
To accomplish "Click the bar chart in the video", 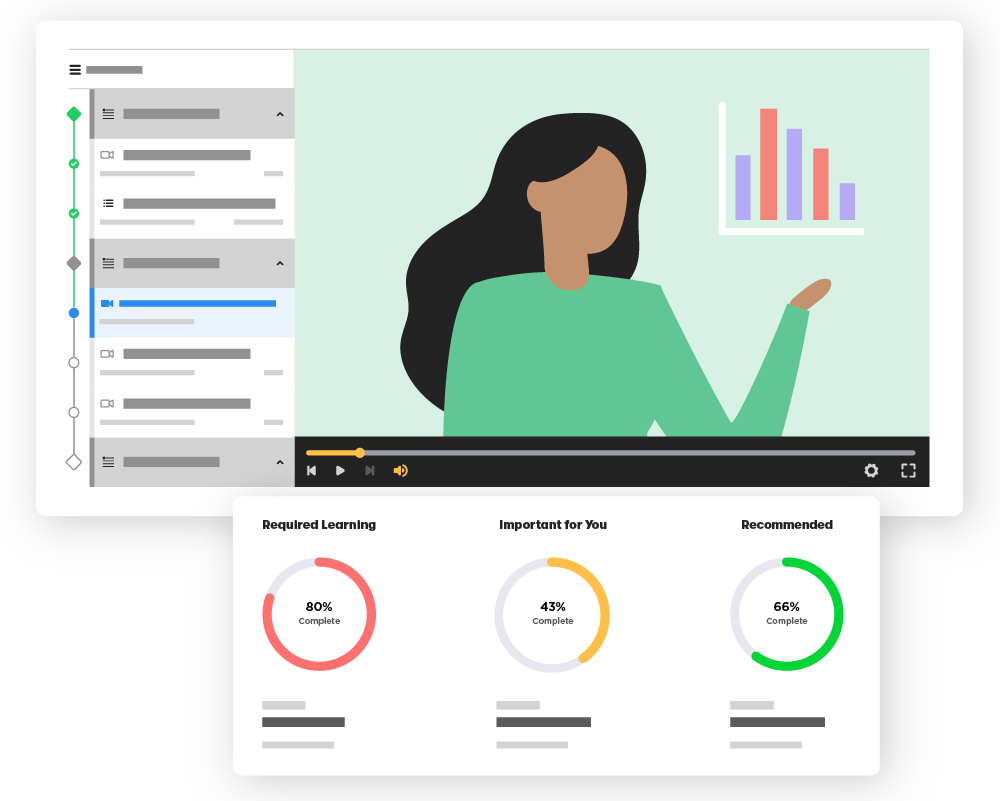I will point(791,169).
